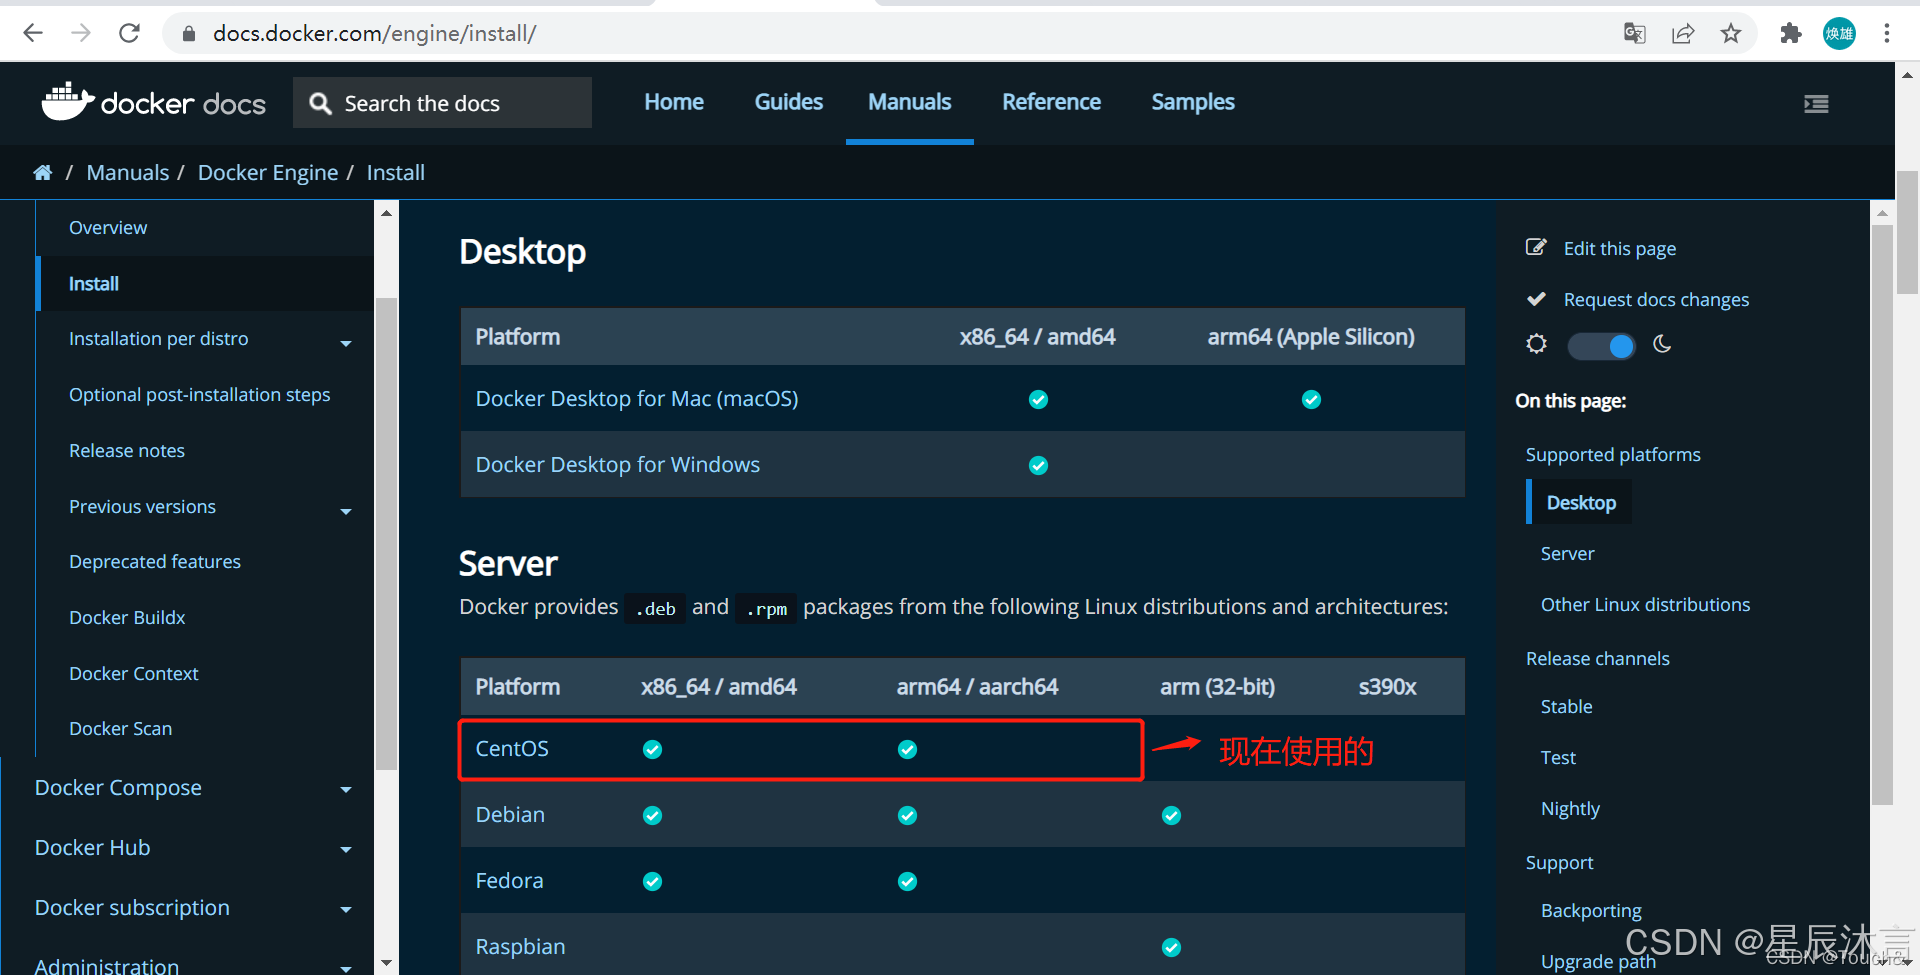This screenshot has width=1920, height=975.
Task: Click the home breadcrumb icon
Action: [x=42, y=172]
